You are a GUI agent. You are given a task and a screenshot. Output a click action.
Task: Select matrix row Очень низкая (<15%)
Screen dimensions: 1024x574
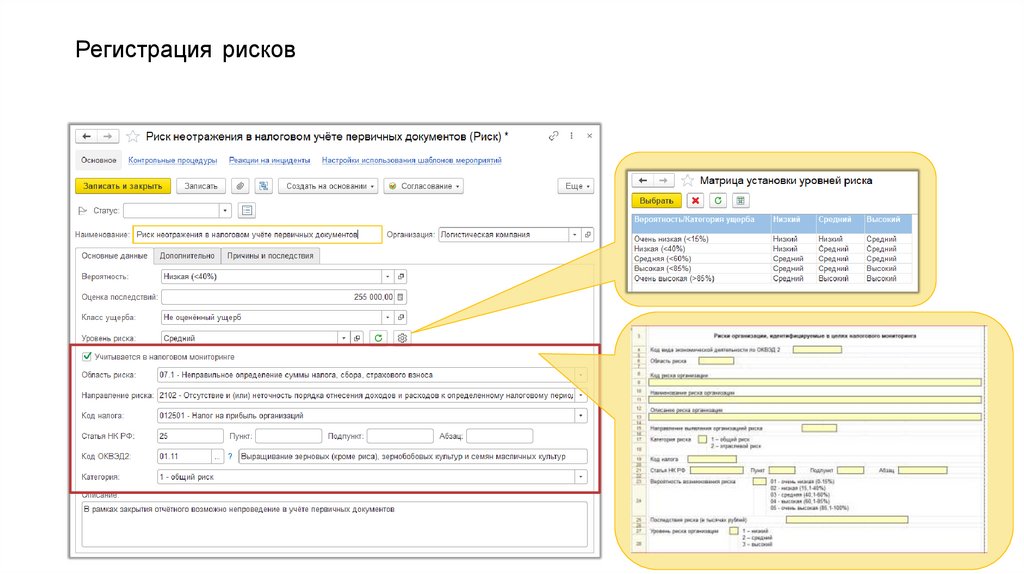772,239
